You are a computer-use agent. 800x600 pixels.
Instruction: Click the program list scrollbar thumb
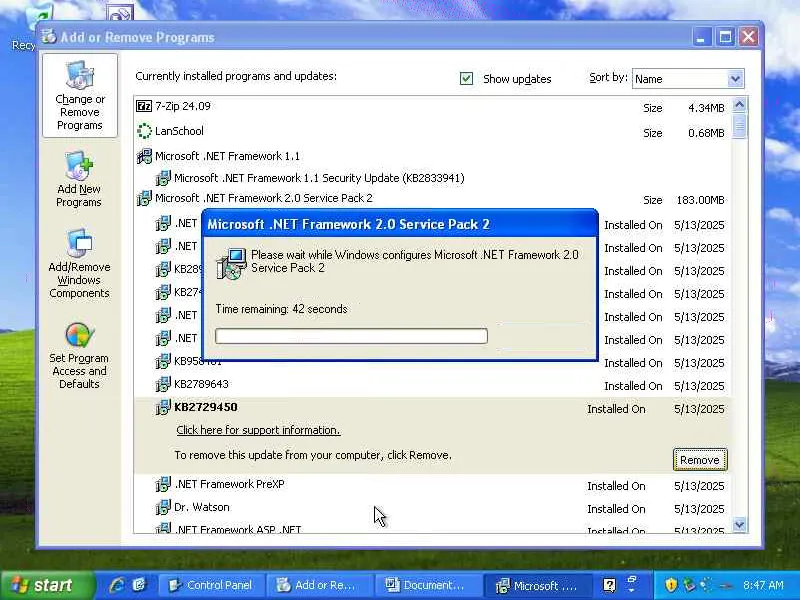coord(739,126)
